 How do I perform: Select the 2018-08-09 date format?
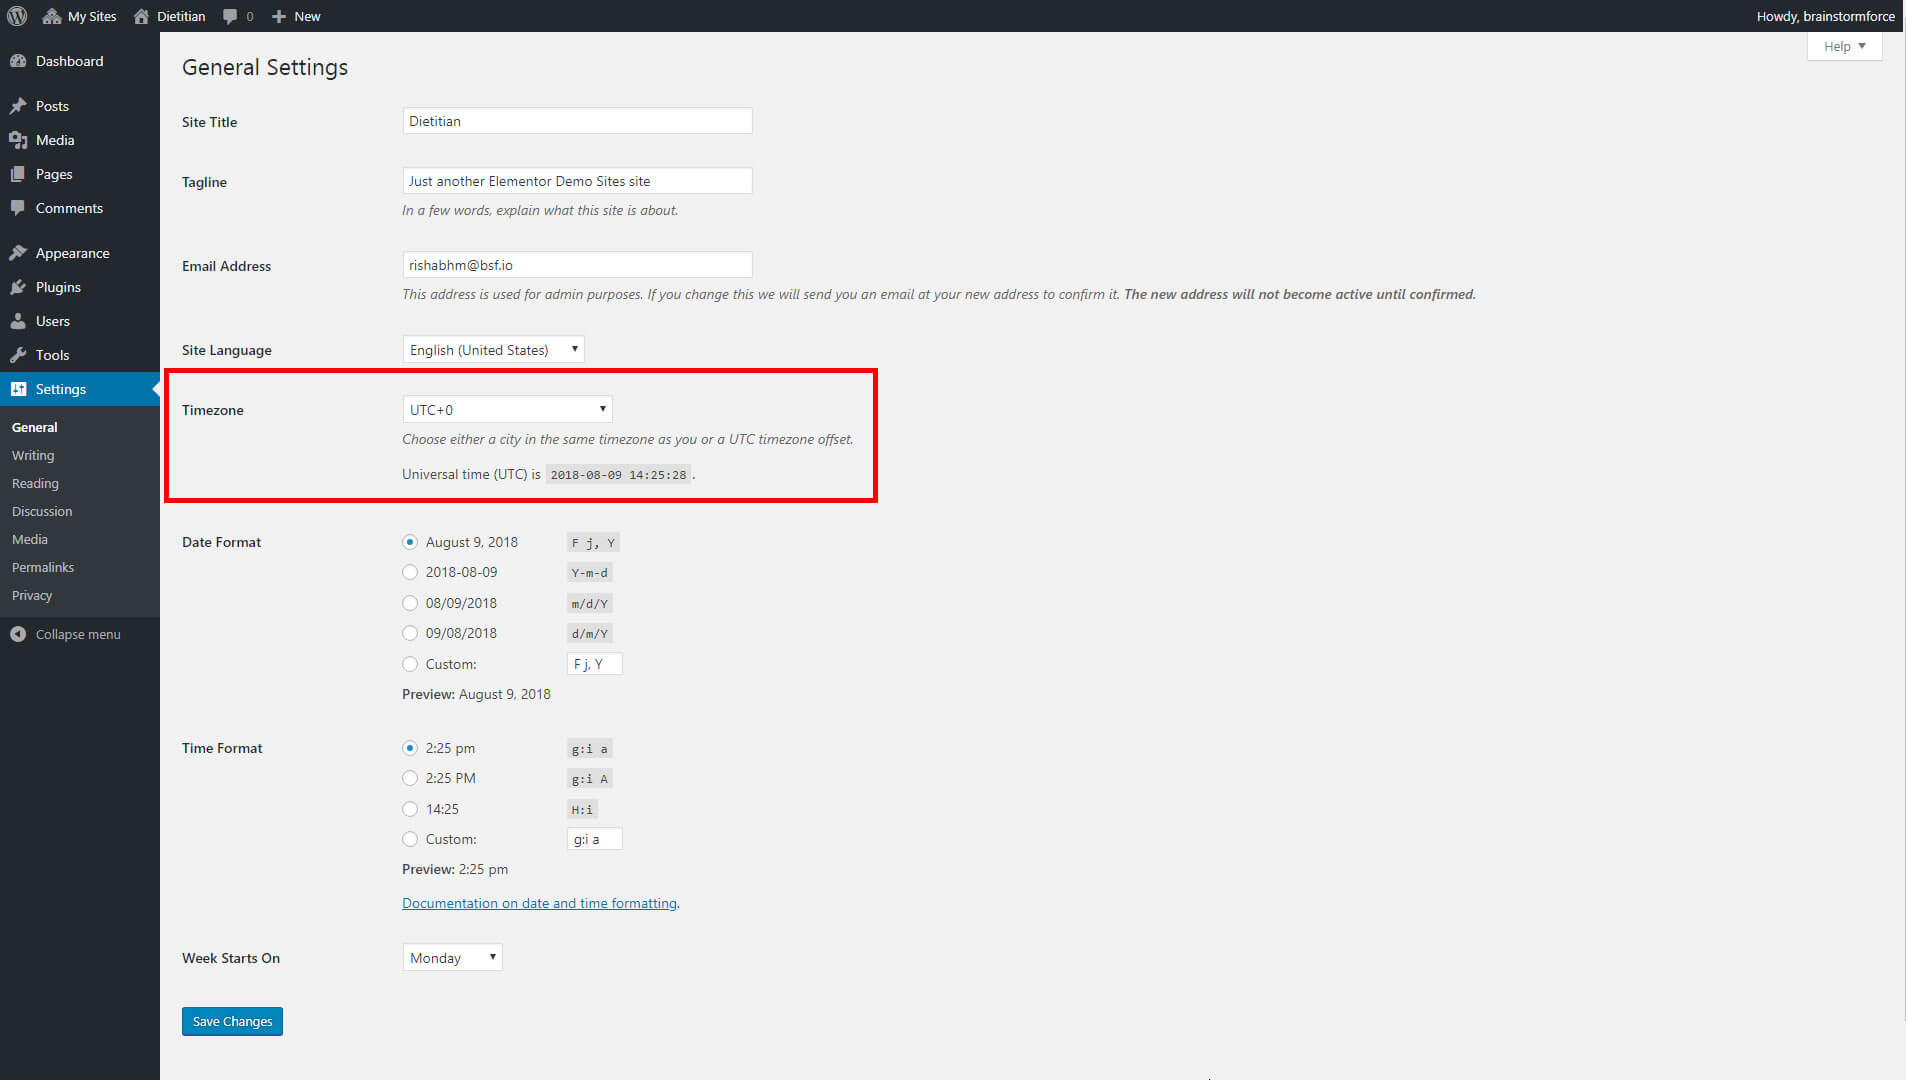click(410, 572)
